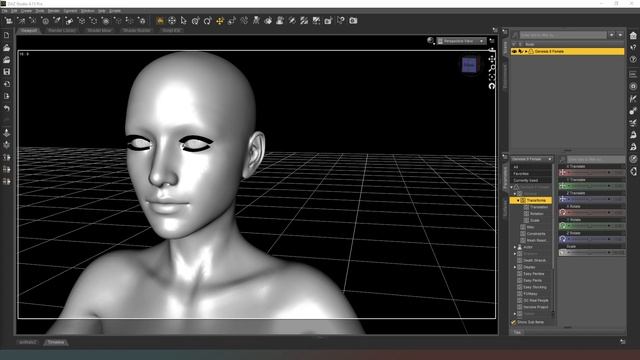The height and width of the screenshot is (360, 640).
Task: Select the All parameters filter
Action: point(531,167)
